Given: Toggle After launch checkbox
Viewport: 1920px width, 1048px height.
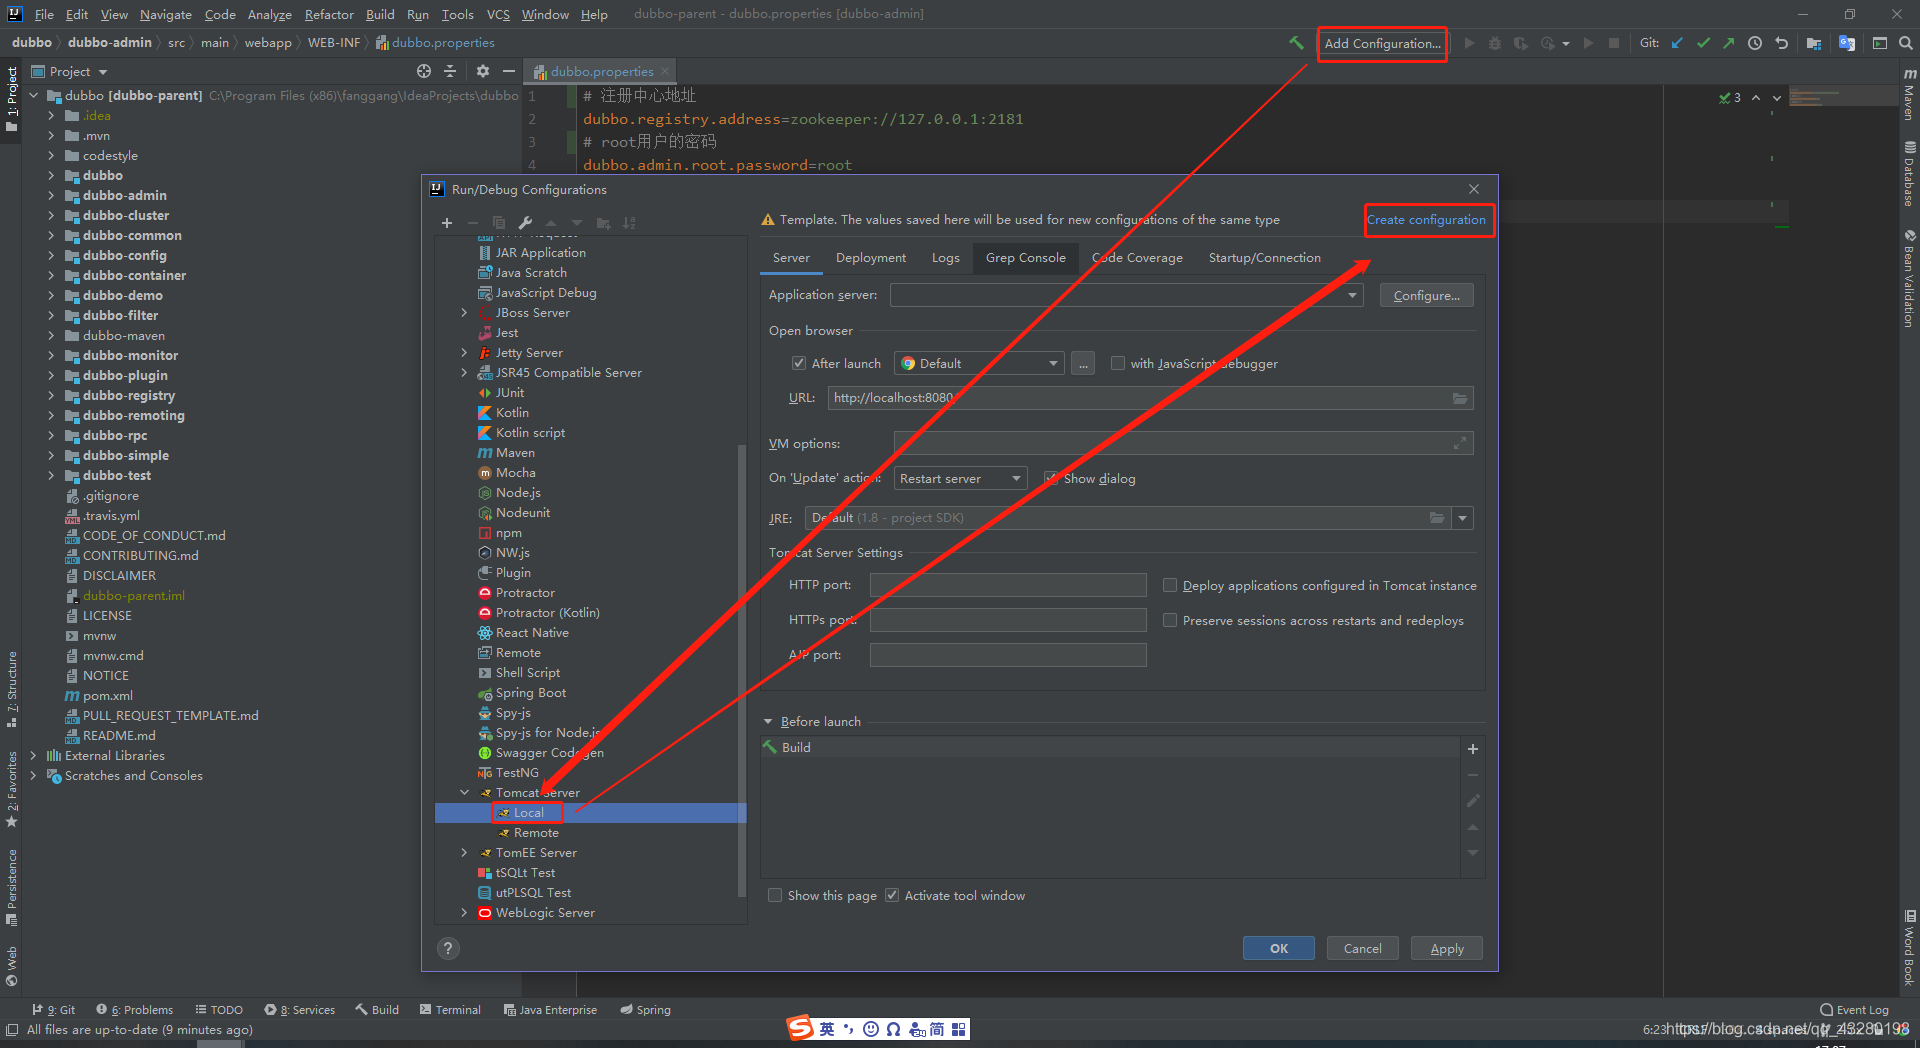Looking at the screenshot, I should (x=799, y=364).
